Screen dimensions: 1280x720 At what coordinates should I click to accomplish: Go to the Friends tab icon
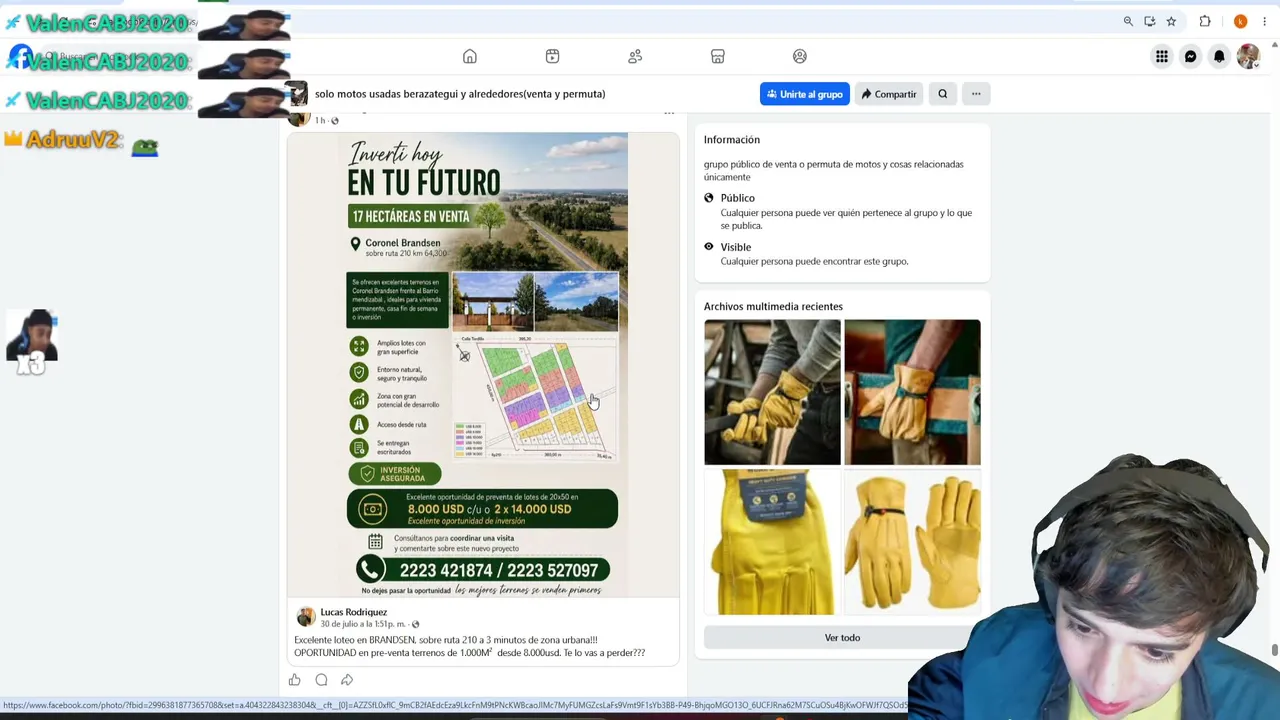click(x=635, y=57)
